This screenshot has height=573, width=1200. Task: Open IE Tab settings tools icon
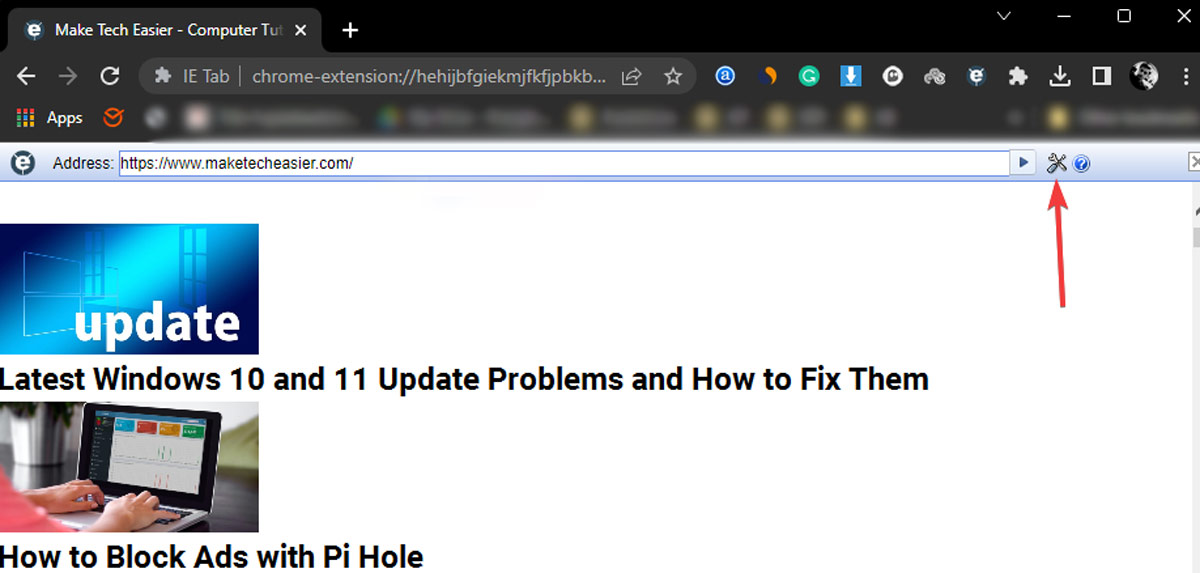[x=1057, y=163]
